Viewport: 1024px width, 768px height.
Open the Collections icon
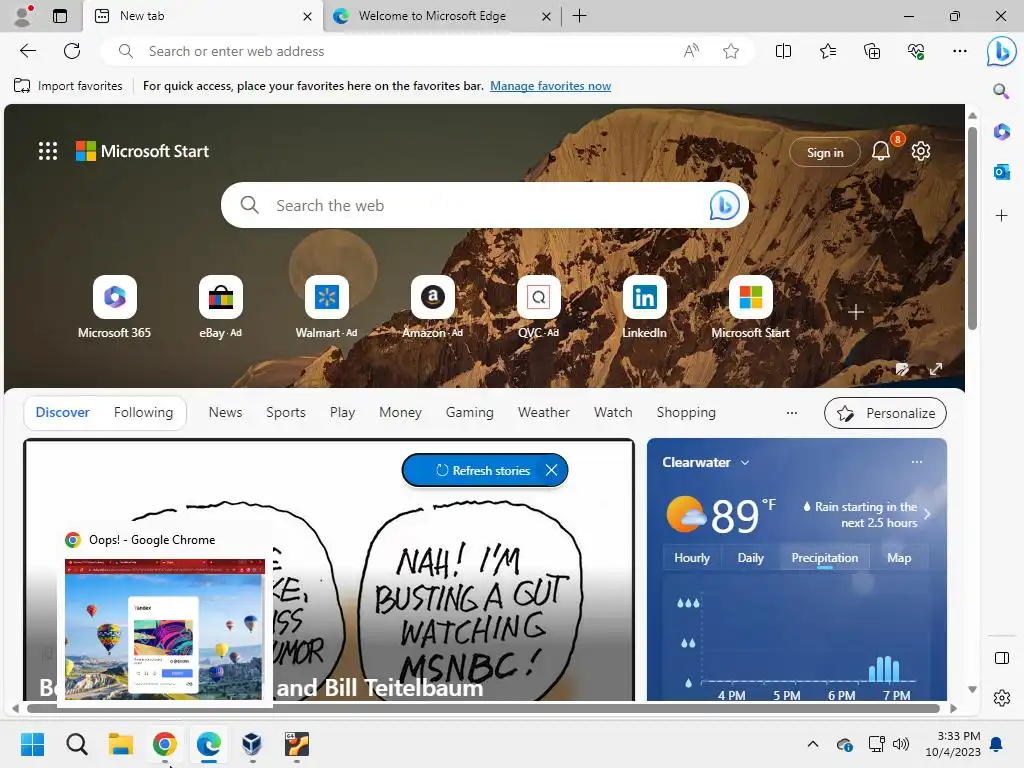pos(872,51)
